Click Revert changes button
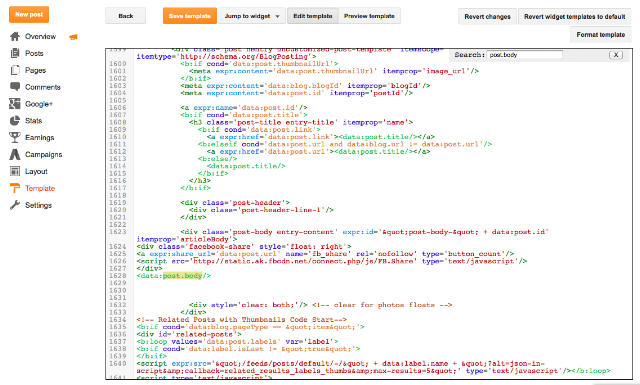Viewport: 640px width, 385px height. (487, 17)
